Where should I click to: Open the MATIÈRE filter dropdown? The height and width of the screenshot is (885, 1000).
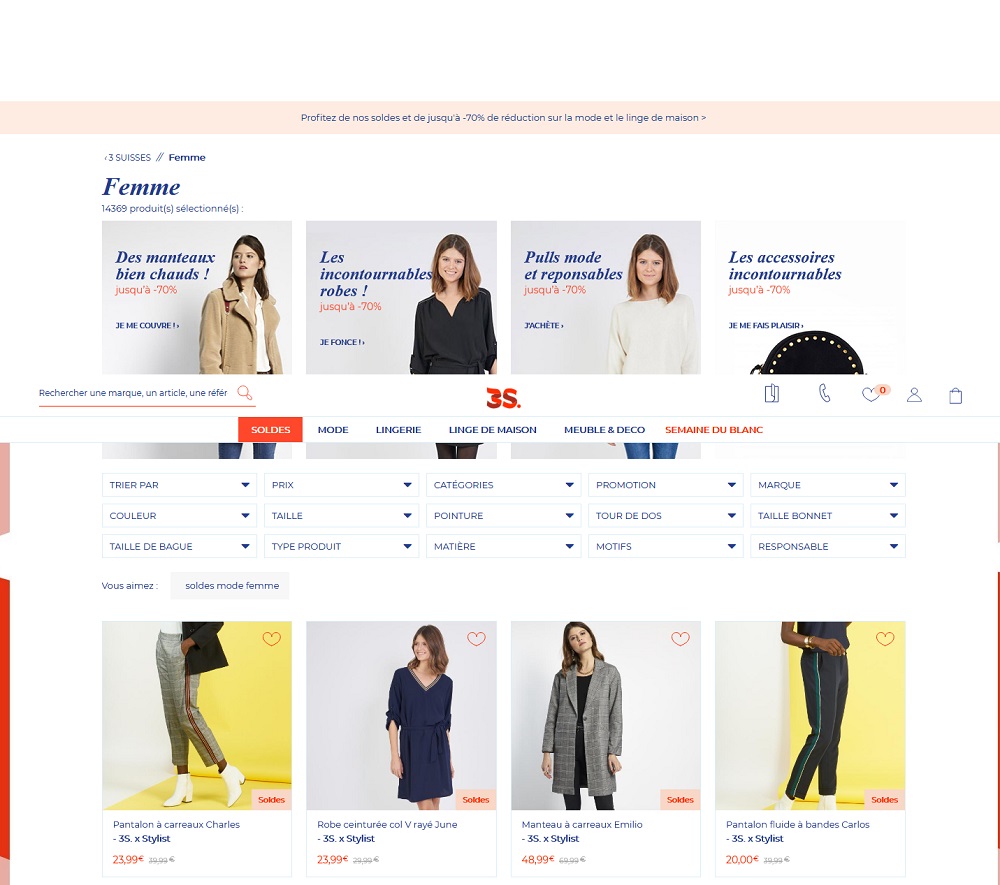(x=503, y=546)
